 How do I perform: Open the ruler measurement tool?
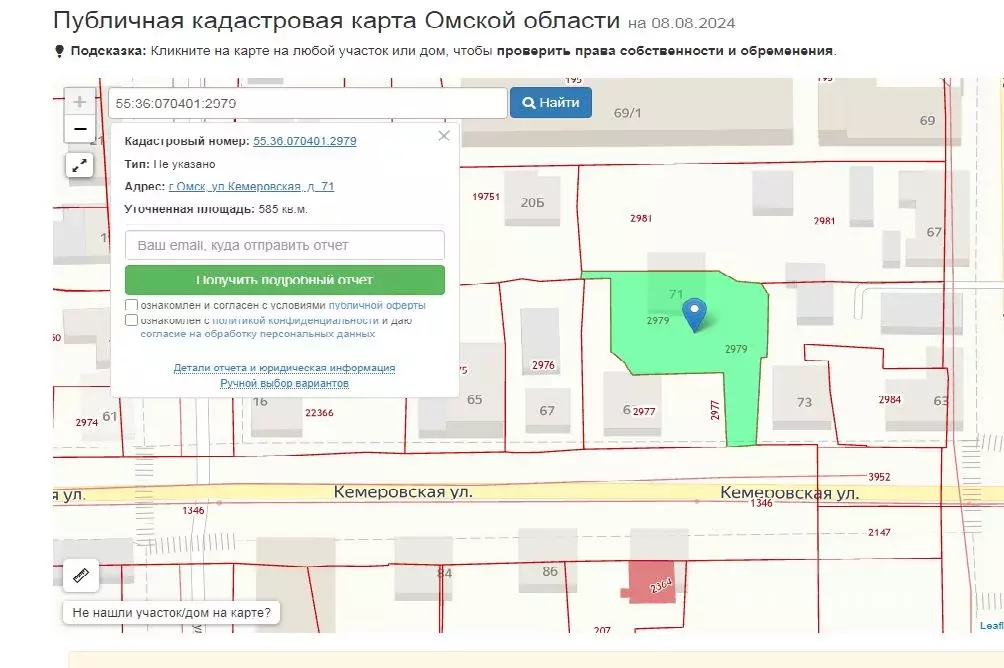pyautogui.click(x=81, y=575)
